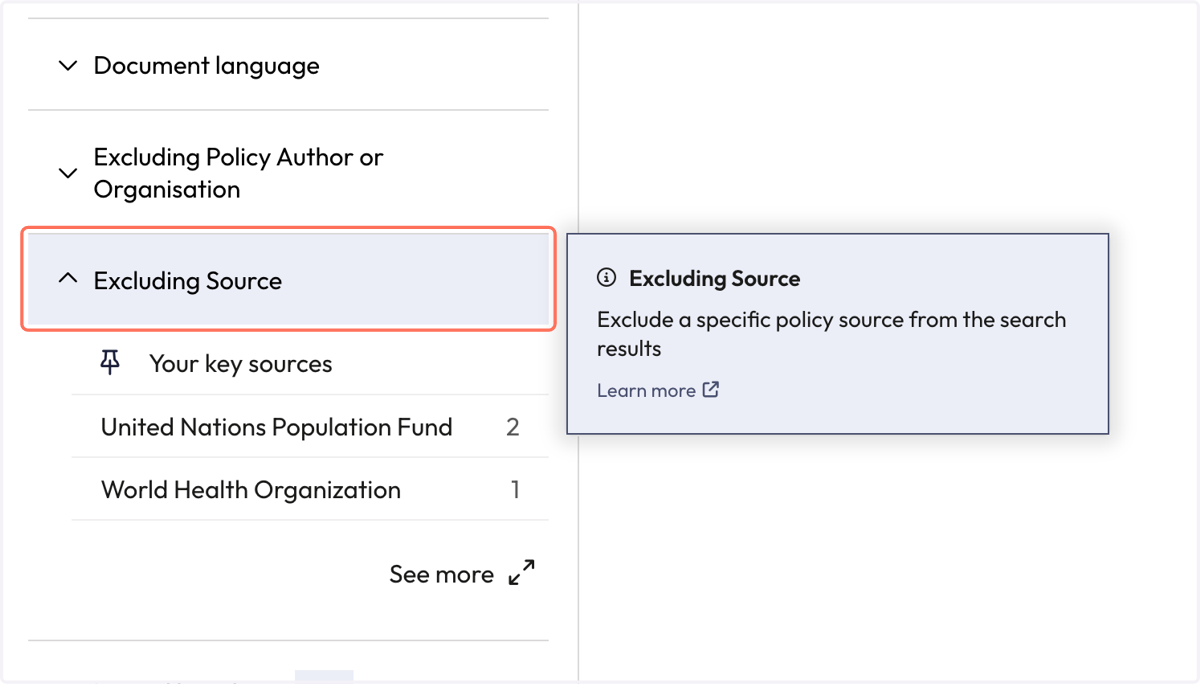Click the count 1 beside World Health Organization
This screenshot has height=684, width=1200.
515,490
